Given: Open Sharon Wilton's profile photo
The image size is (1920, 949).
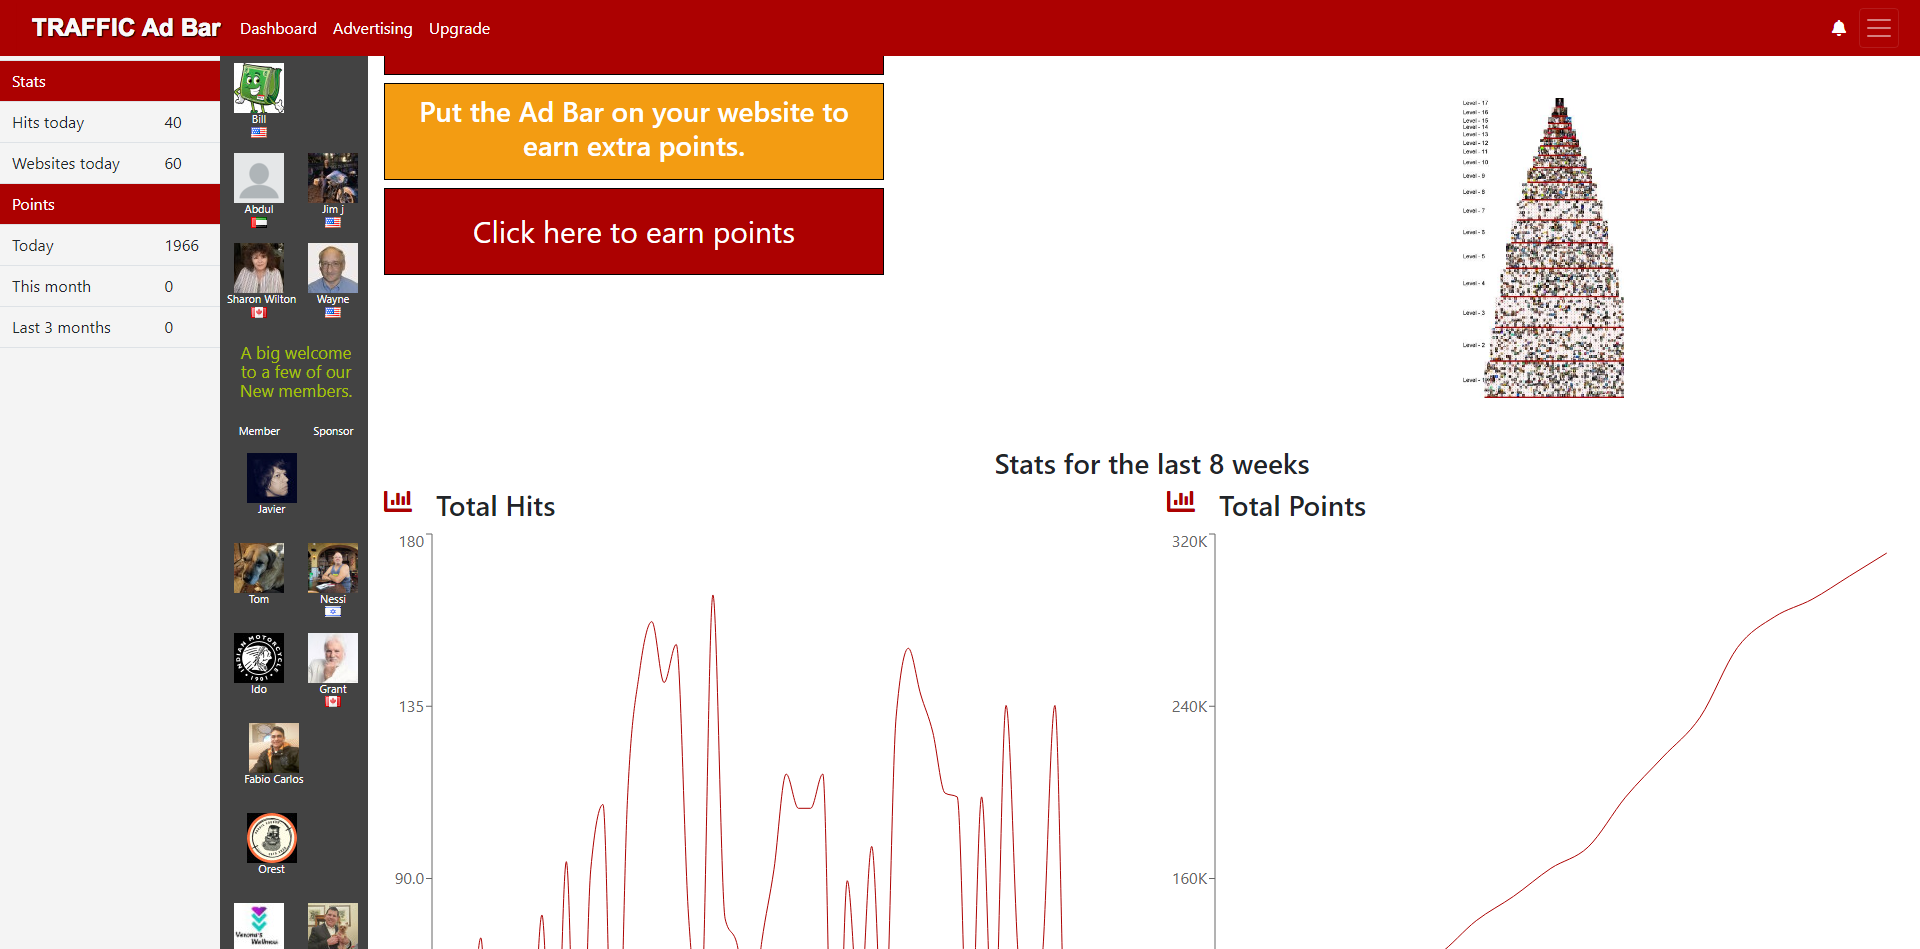Looking at the screenshot, I should click(259, 268).
